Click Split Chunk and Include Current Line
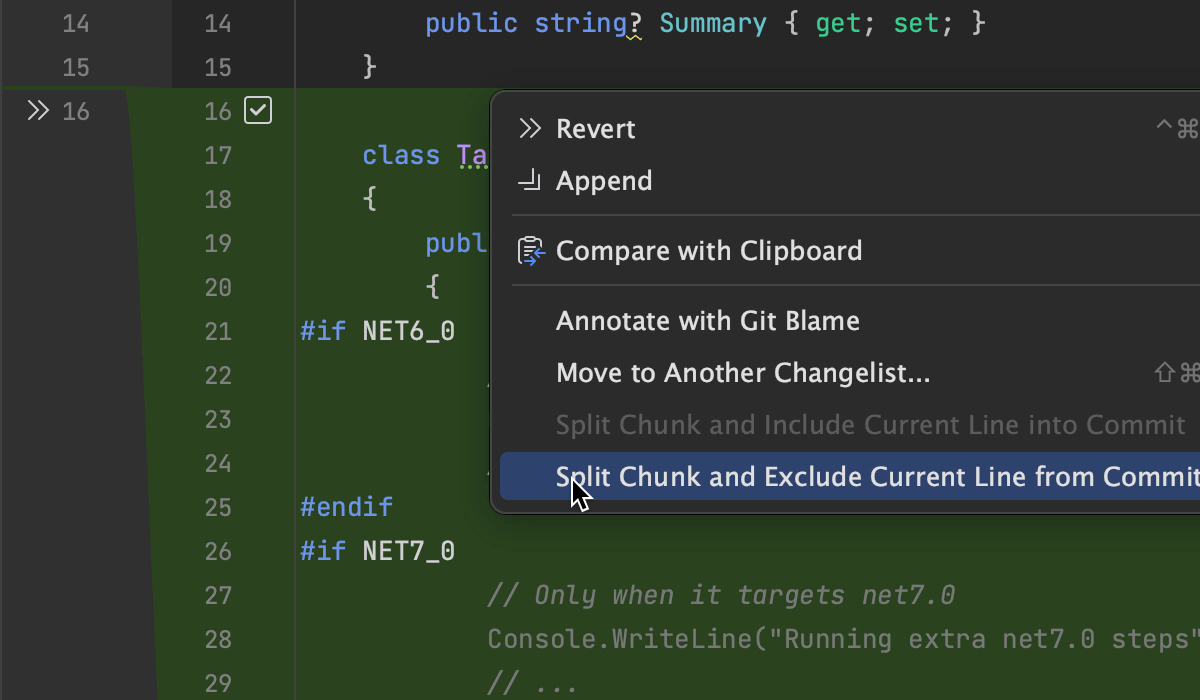1200x700 pixels. [870, 425]
